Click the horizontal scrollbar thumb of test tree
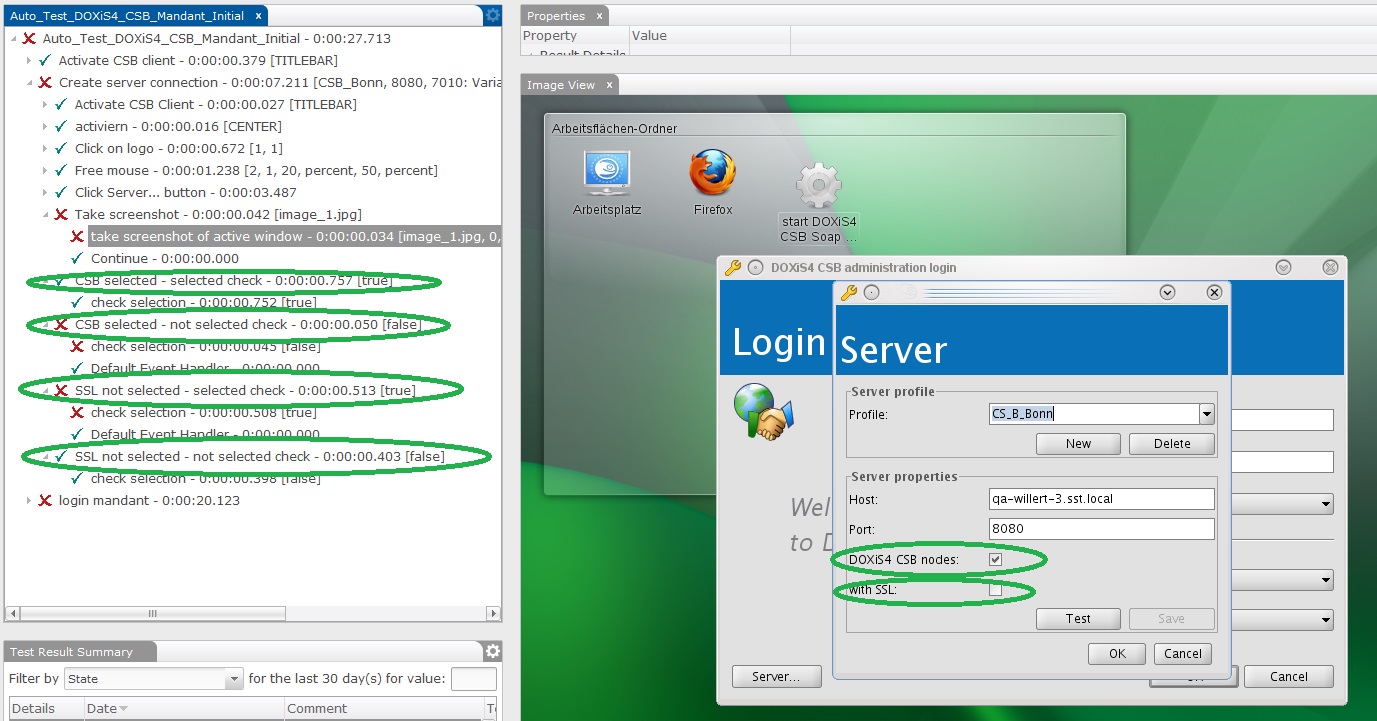Screen dimensions: 1377x721 pyautogui.click(x=152, y=613)
